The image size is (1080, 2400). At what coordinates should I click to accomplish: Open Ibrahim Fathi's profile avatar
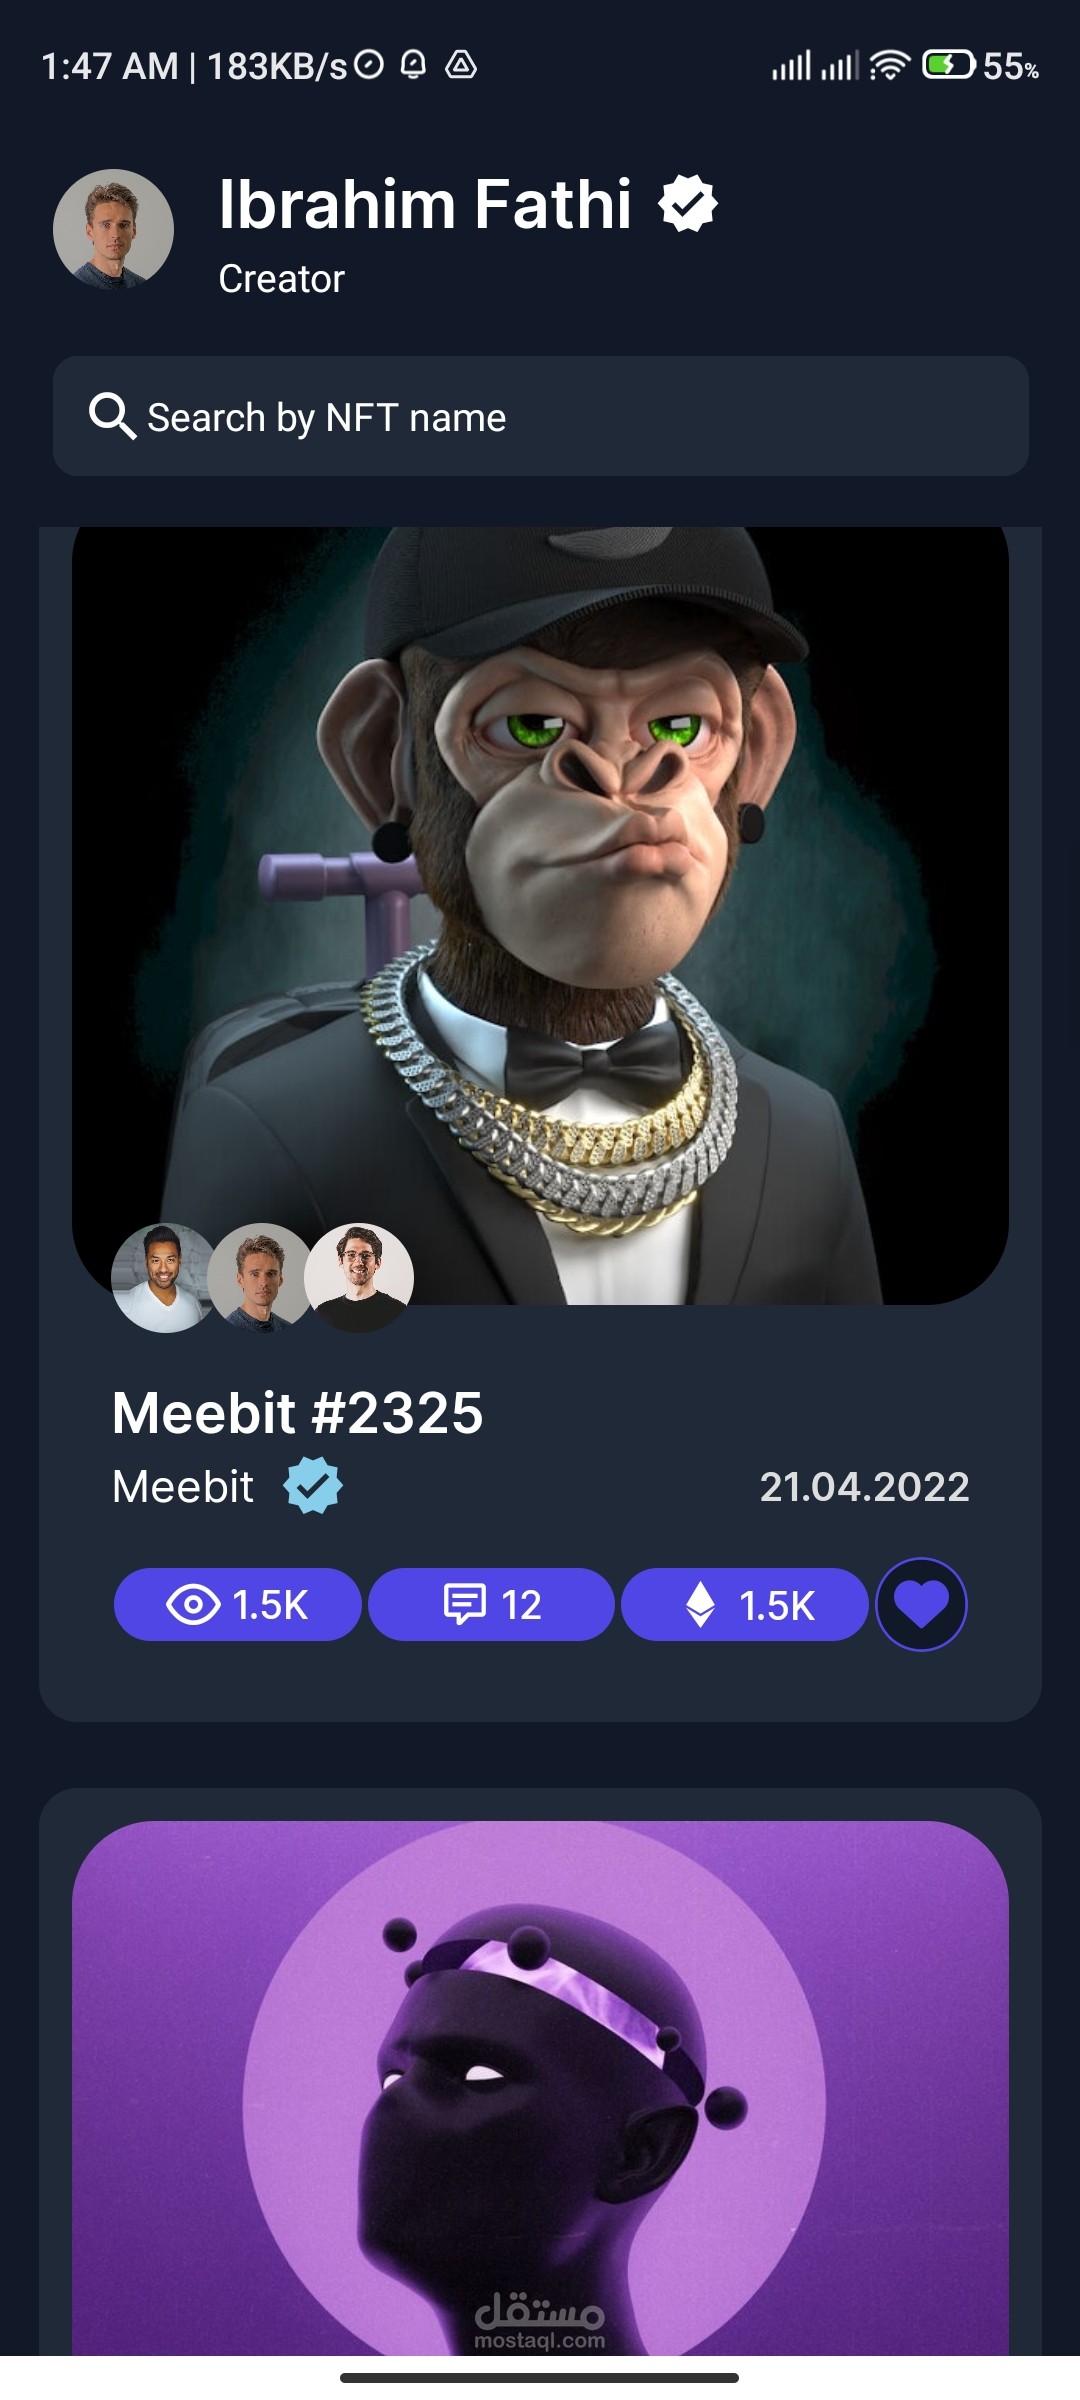click(113, 229)
